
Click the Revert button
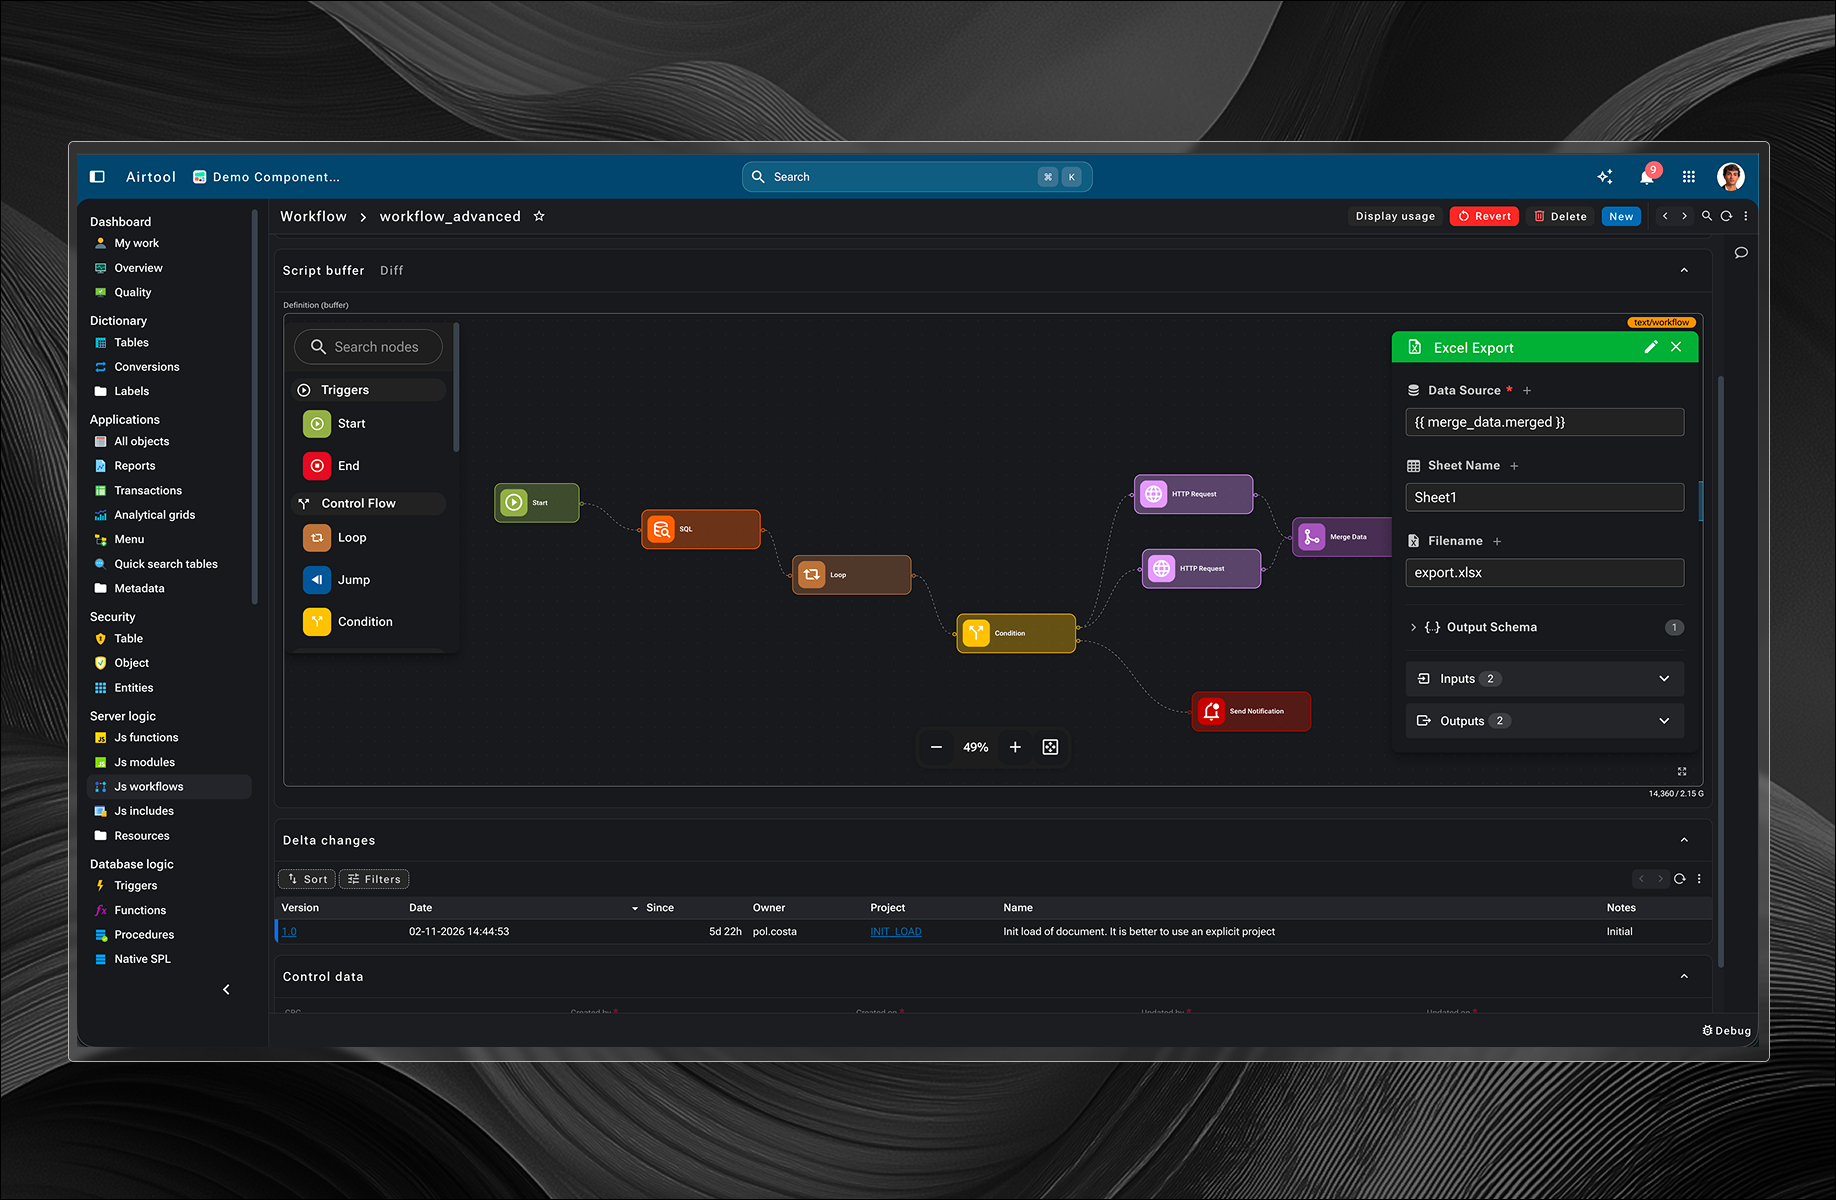[1484, 216]
